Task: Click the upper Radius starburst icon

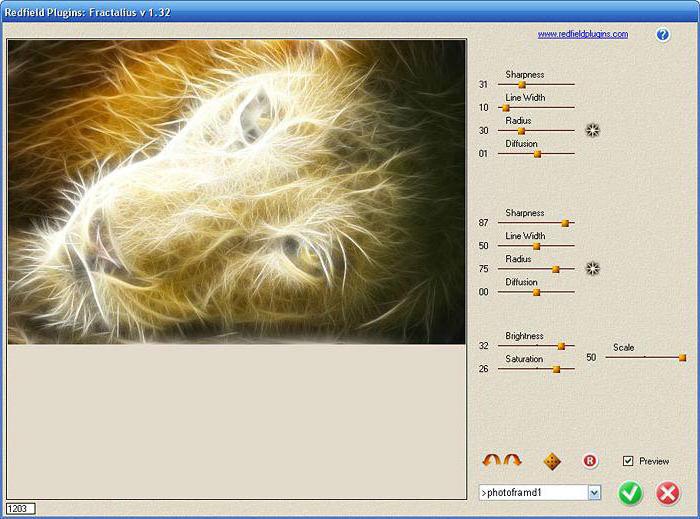Action: [592, 131]
